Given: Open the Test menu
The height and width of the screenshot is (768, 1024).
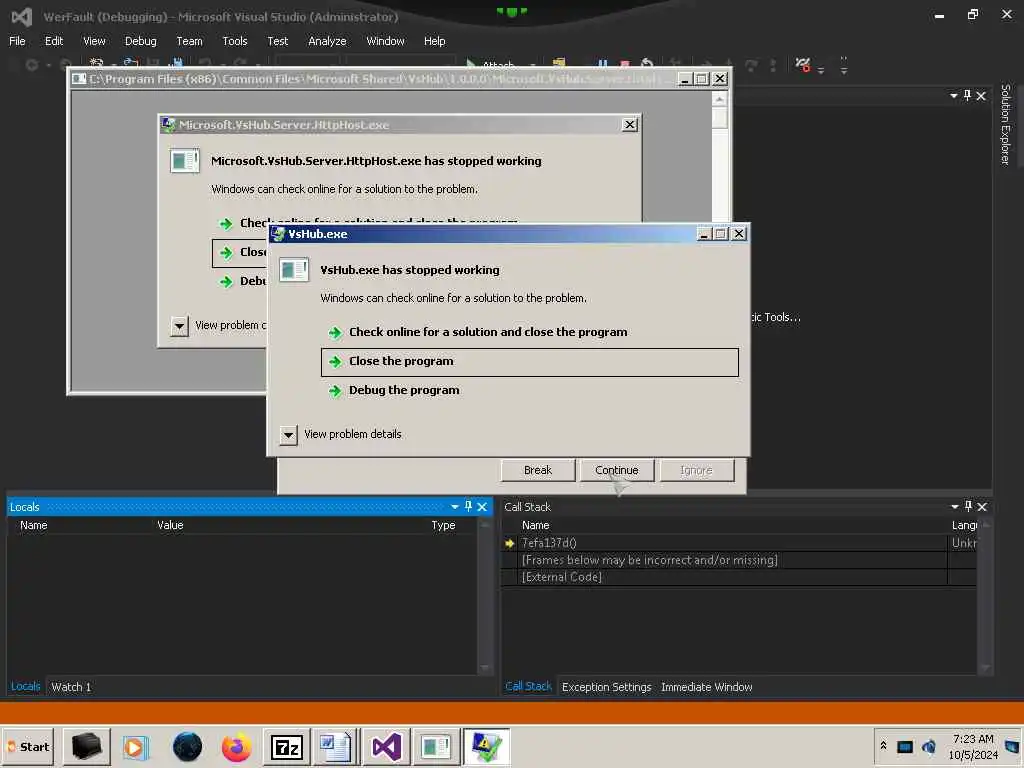Looking at the screenshot, I should coord(278,41).
